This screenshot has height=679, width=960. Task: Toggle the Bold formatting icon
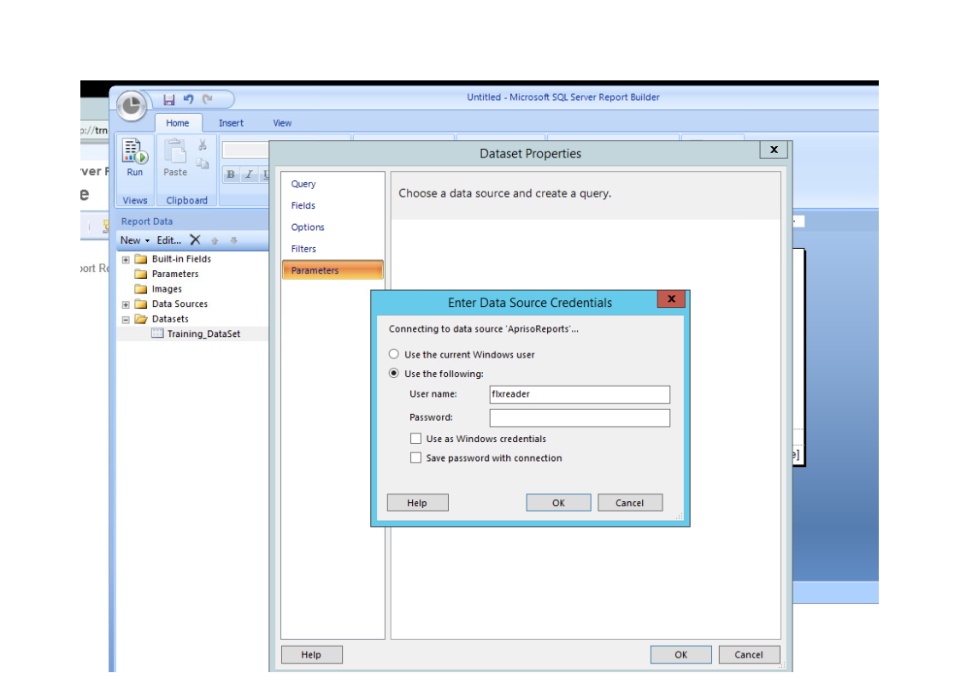click(231, 174)
